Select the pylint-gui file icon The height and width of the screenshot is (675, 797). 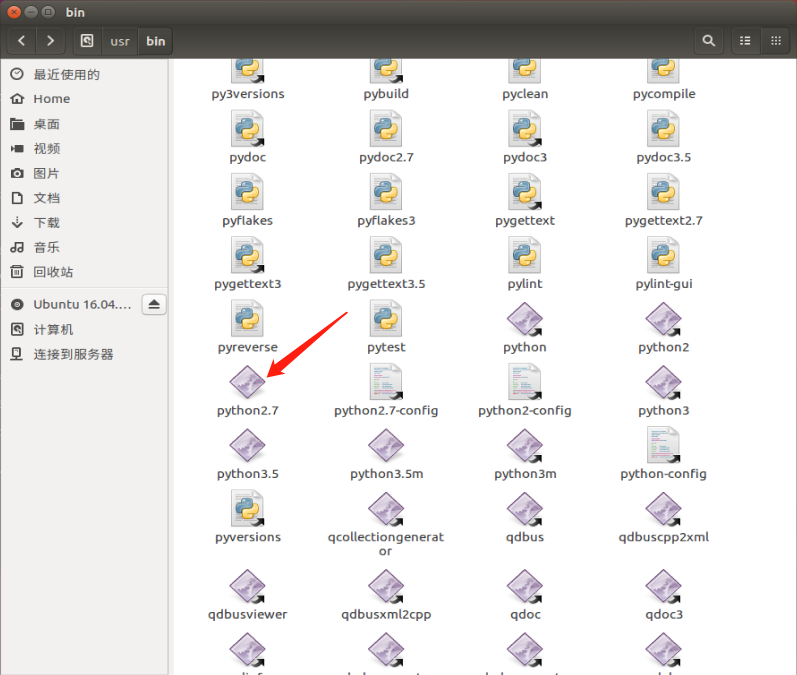pyautogui.click(x=664, y=256)
